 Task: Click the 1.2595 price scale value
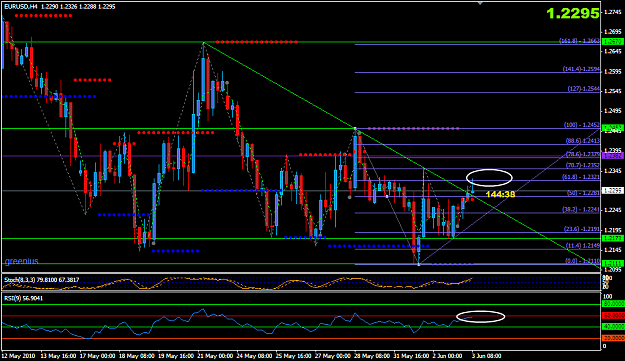pyautogui.click(x=613, y=72)
